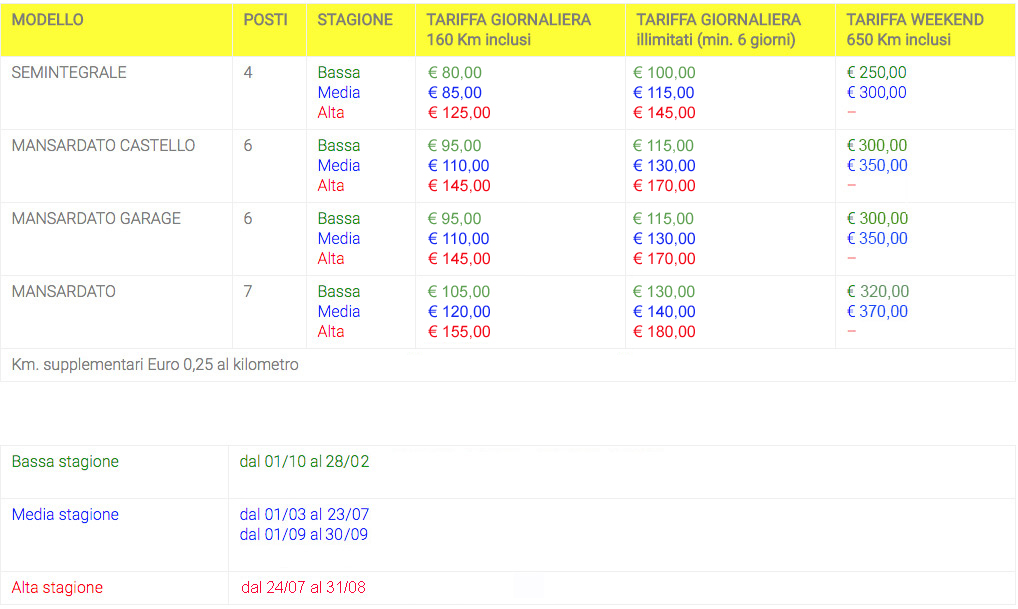Click SEMINTEGRALE € 300,00 weekend media rate

click(x=876, y=93)
